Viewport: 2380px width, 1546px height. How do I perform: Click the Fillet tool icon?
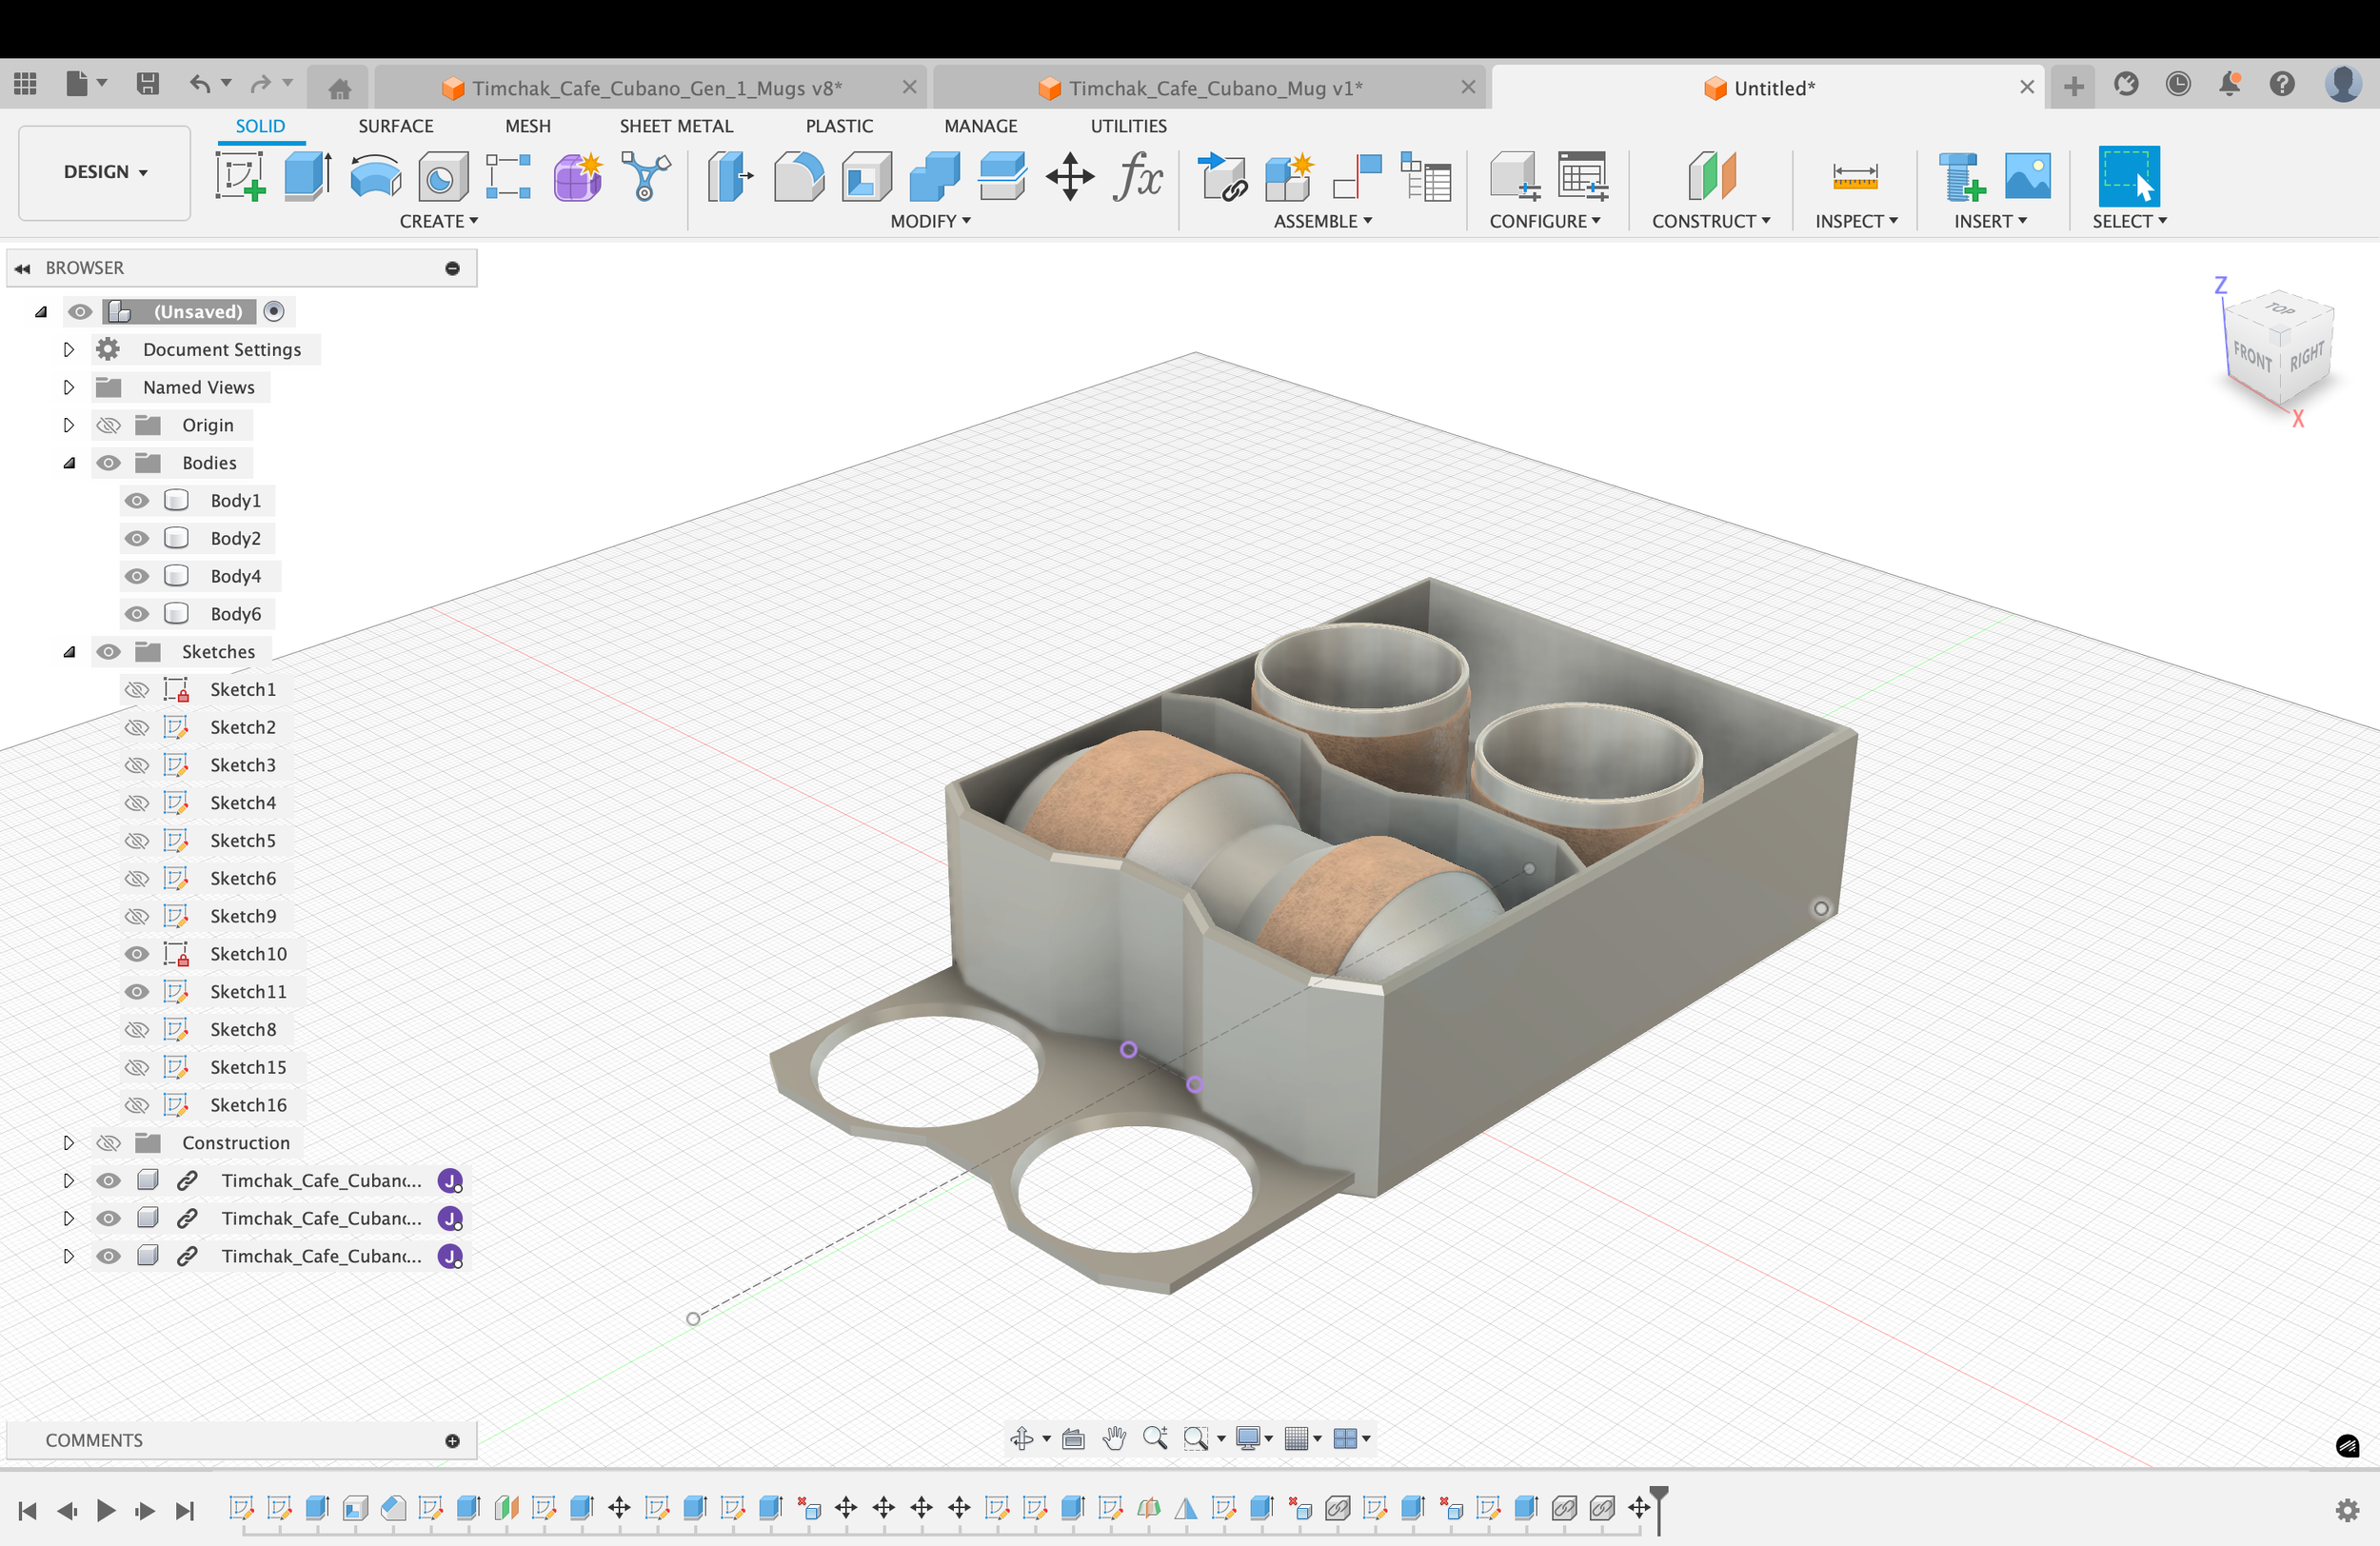(x=798, y=176)
